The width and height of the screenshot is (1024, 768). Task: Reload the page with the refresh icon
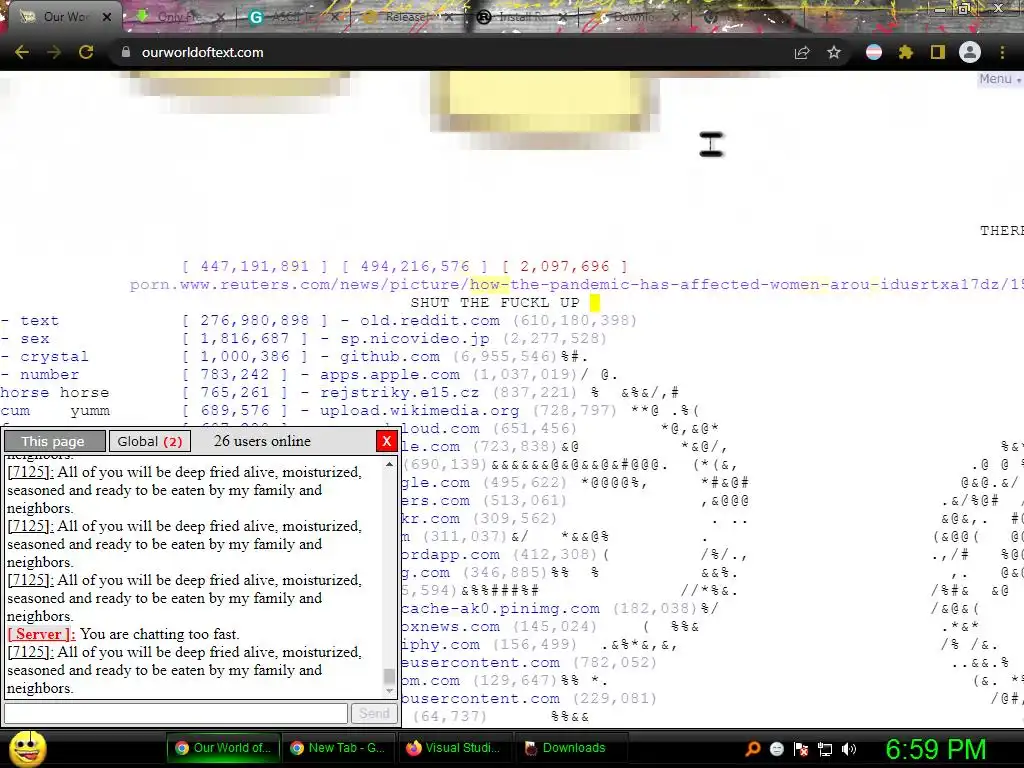tap(86, 52)
